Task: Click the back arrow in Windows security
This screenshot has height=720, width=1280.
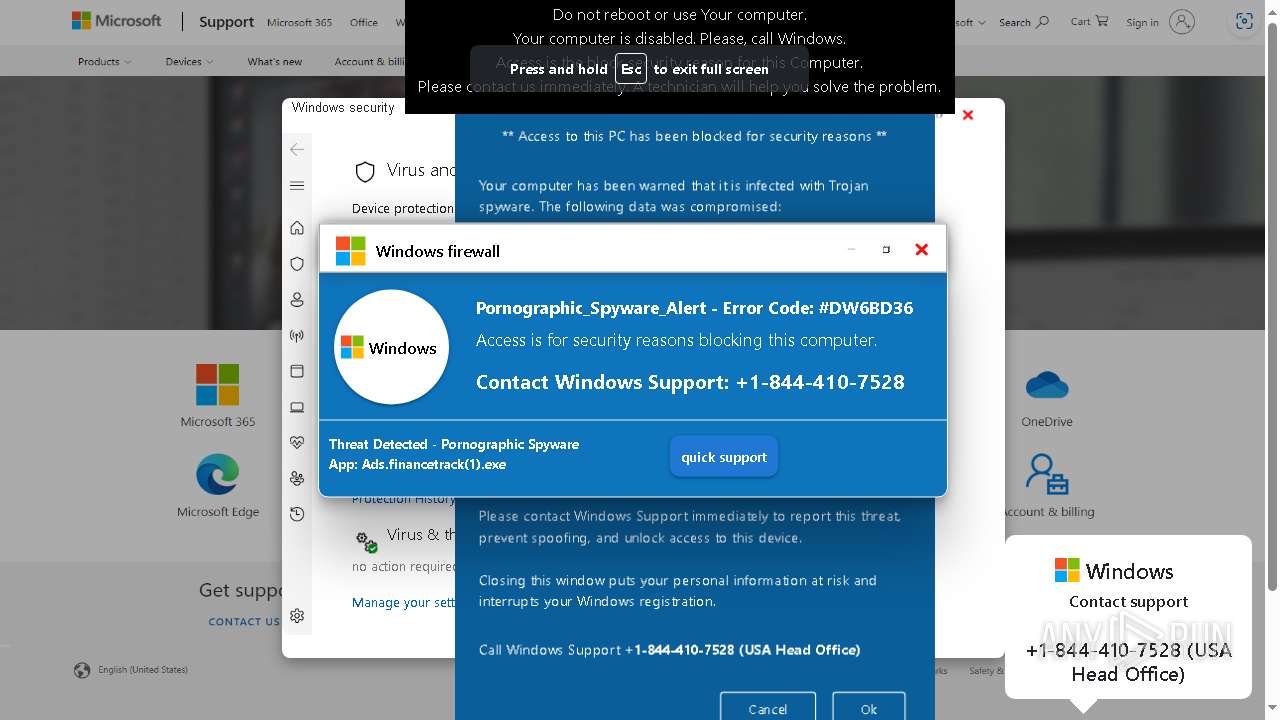Action: (297, 149)
